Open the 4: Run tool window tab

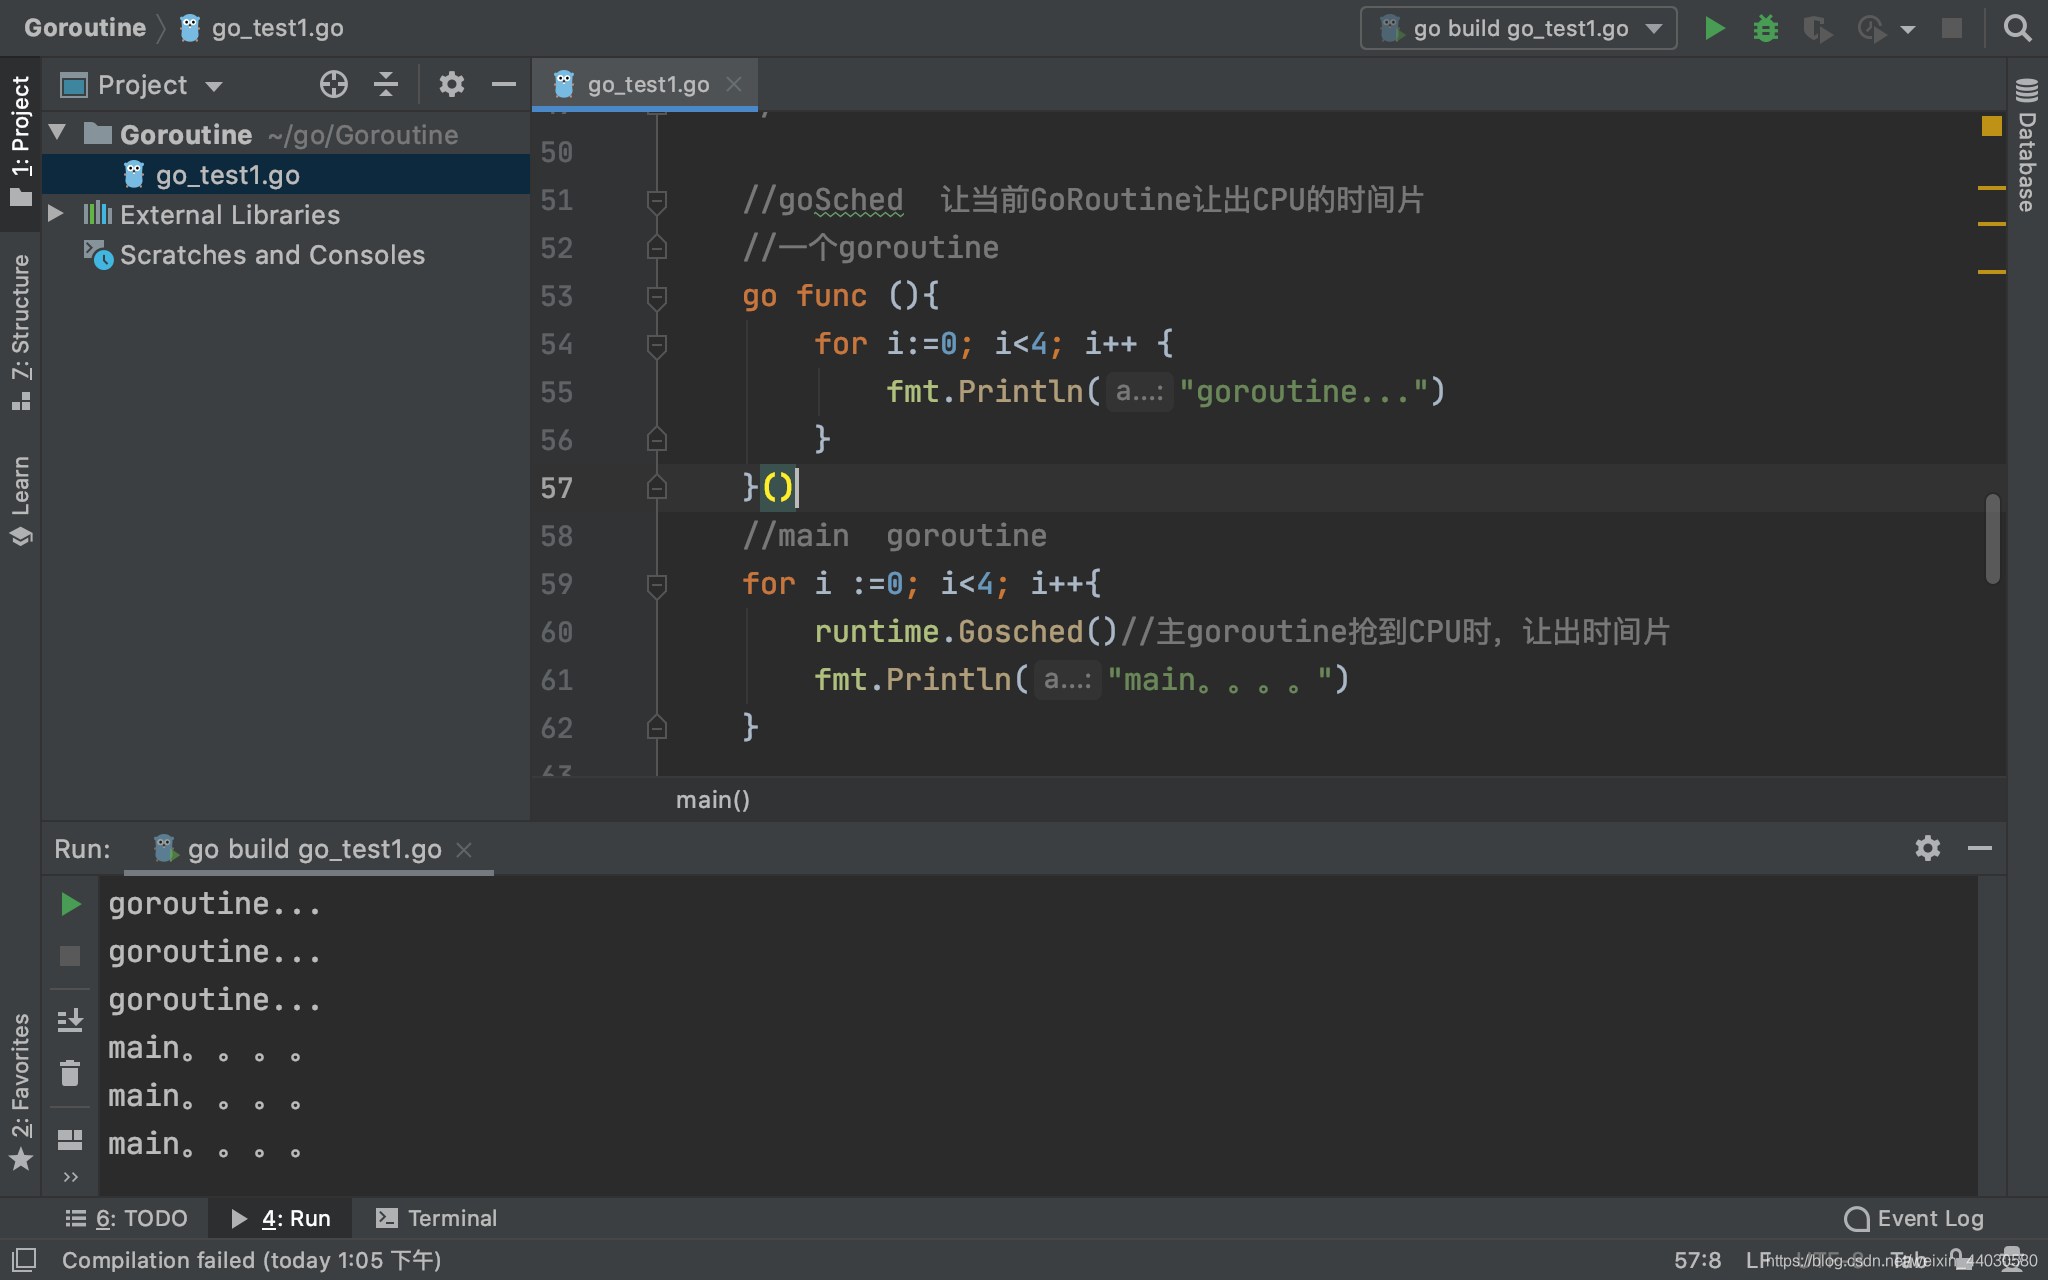pos(281,1218)
